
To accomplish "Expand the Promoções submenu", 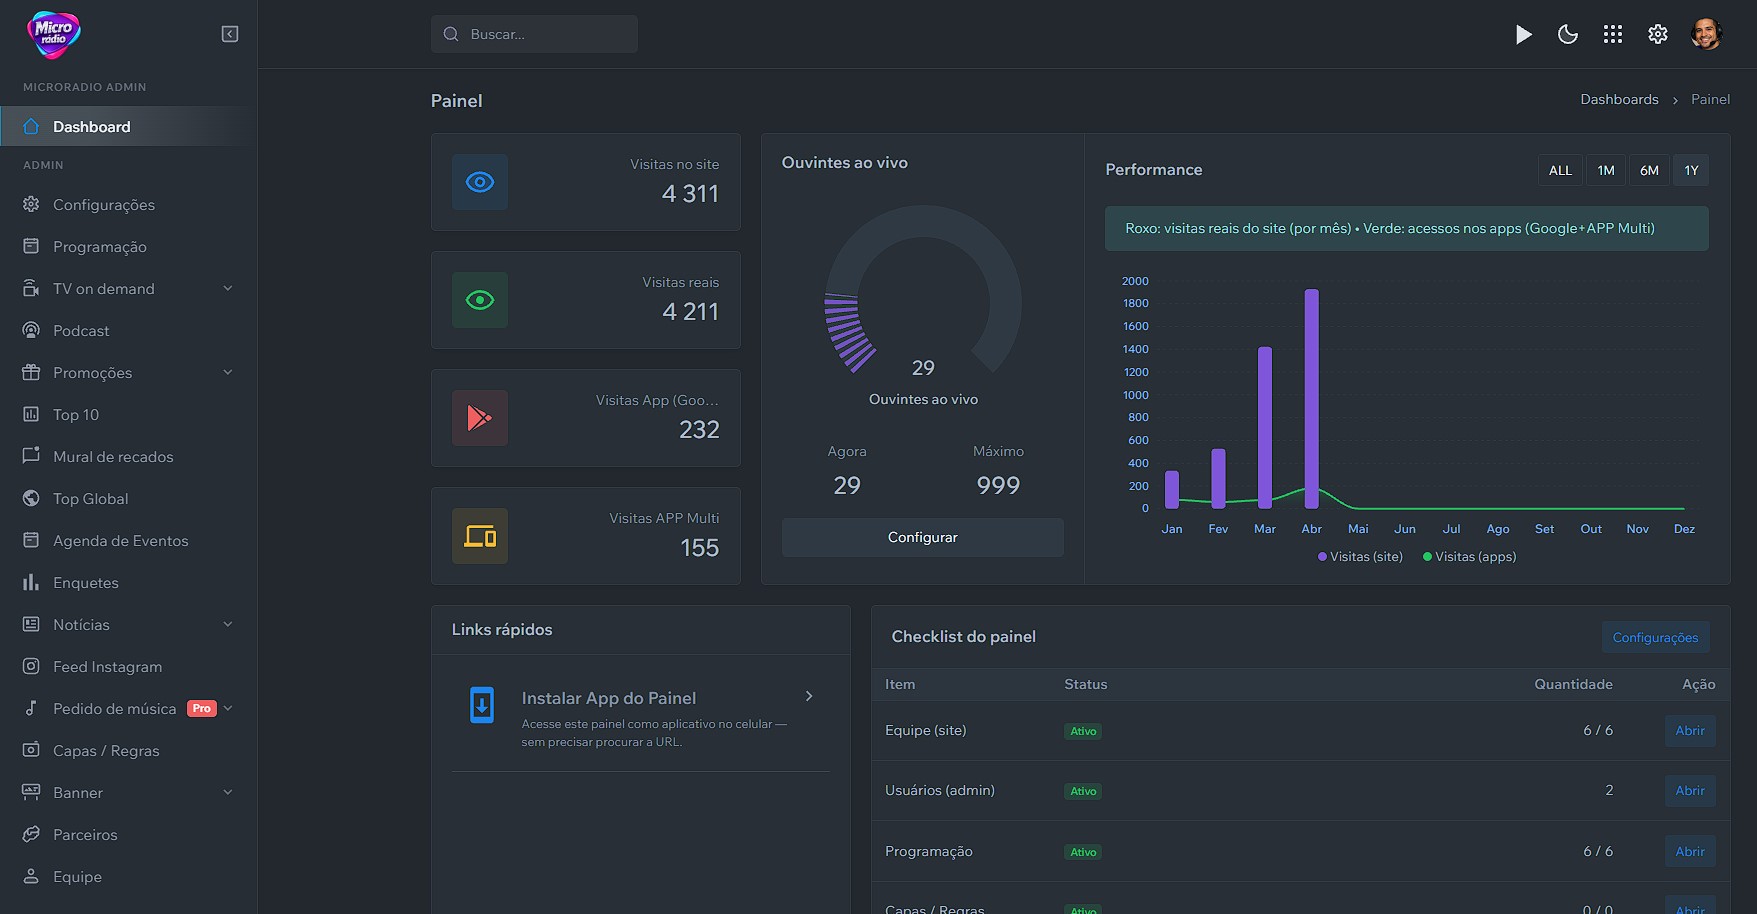I will (228, 372).
